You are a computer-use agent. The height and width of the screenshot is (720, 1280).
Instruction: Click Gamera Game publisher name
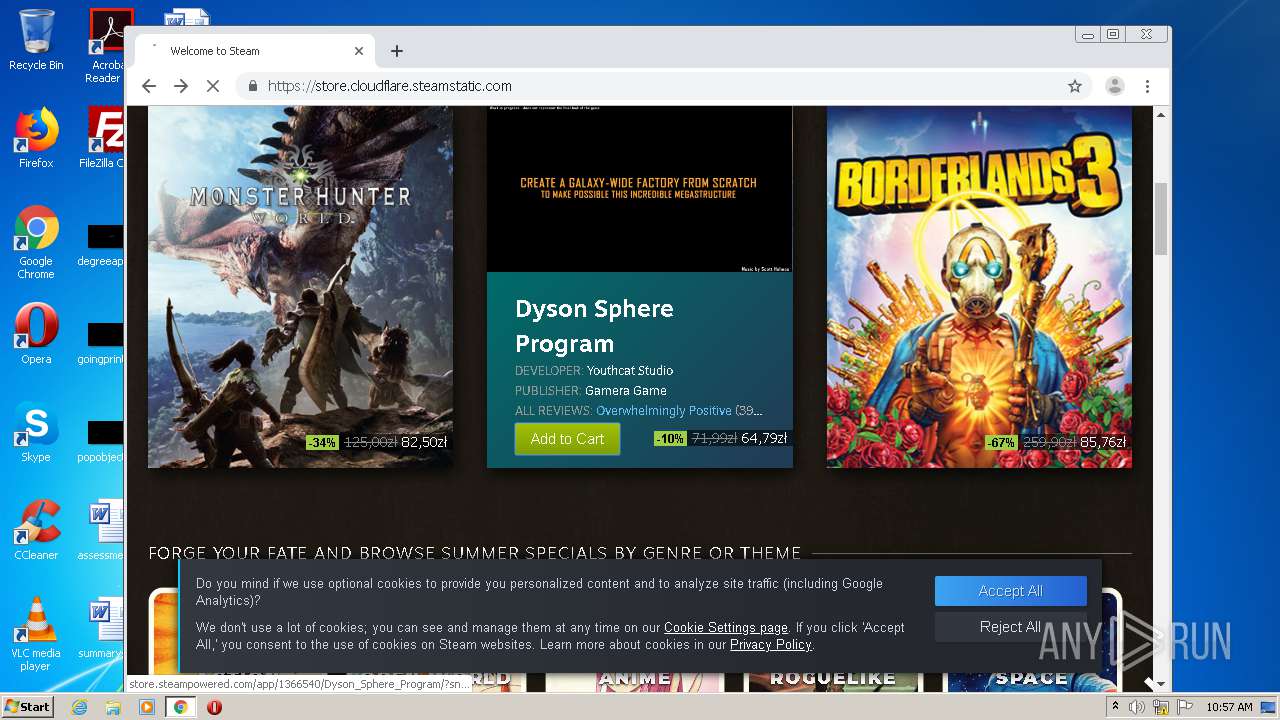coord(626,391)
